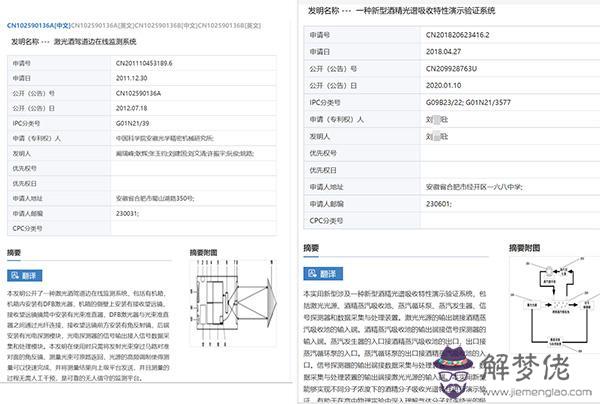Select publication number value CN102590136A in table
This screenshot has width=600, height=404.
coord(138,93)
